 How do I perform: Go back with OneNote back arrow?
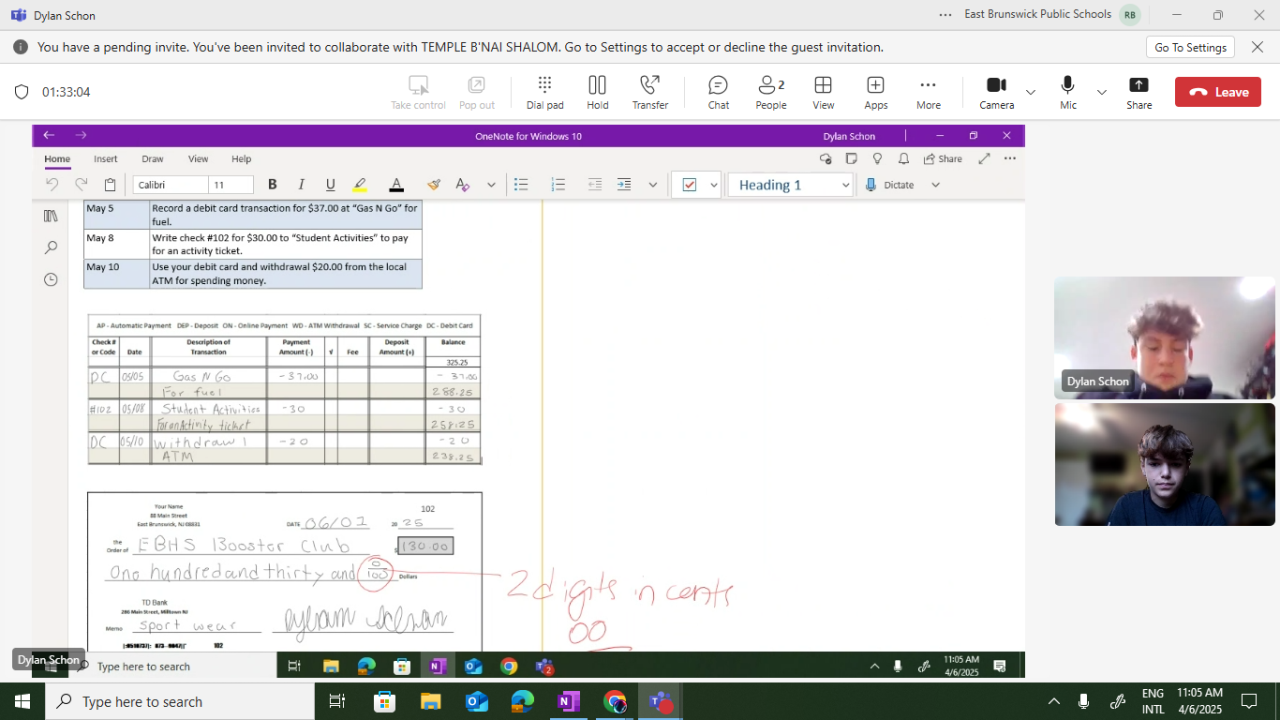tap(49, 135)
